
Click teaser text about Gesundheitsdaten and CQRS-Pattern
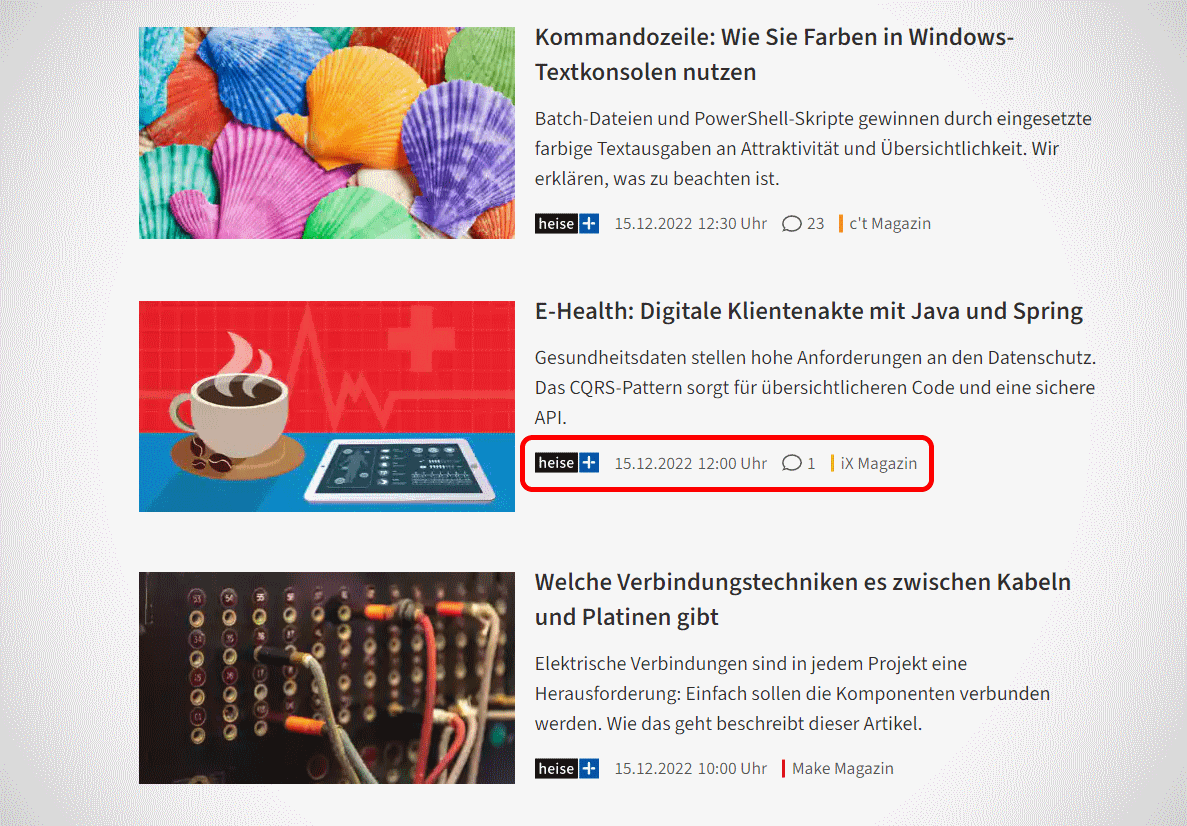815,387
